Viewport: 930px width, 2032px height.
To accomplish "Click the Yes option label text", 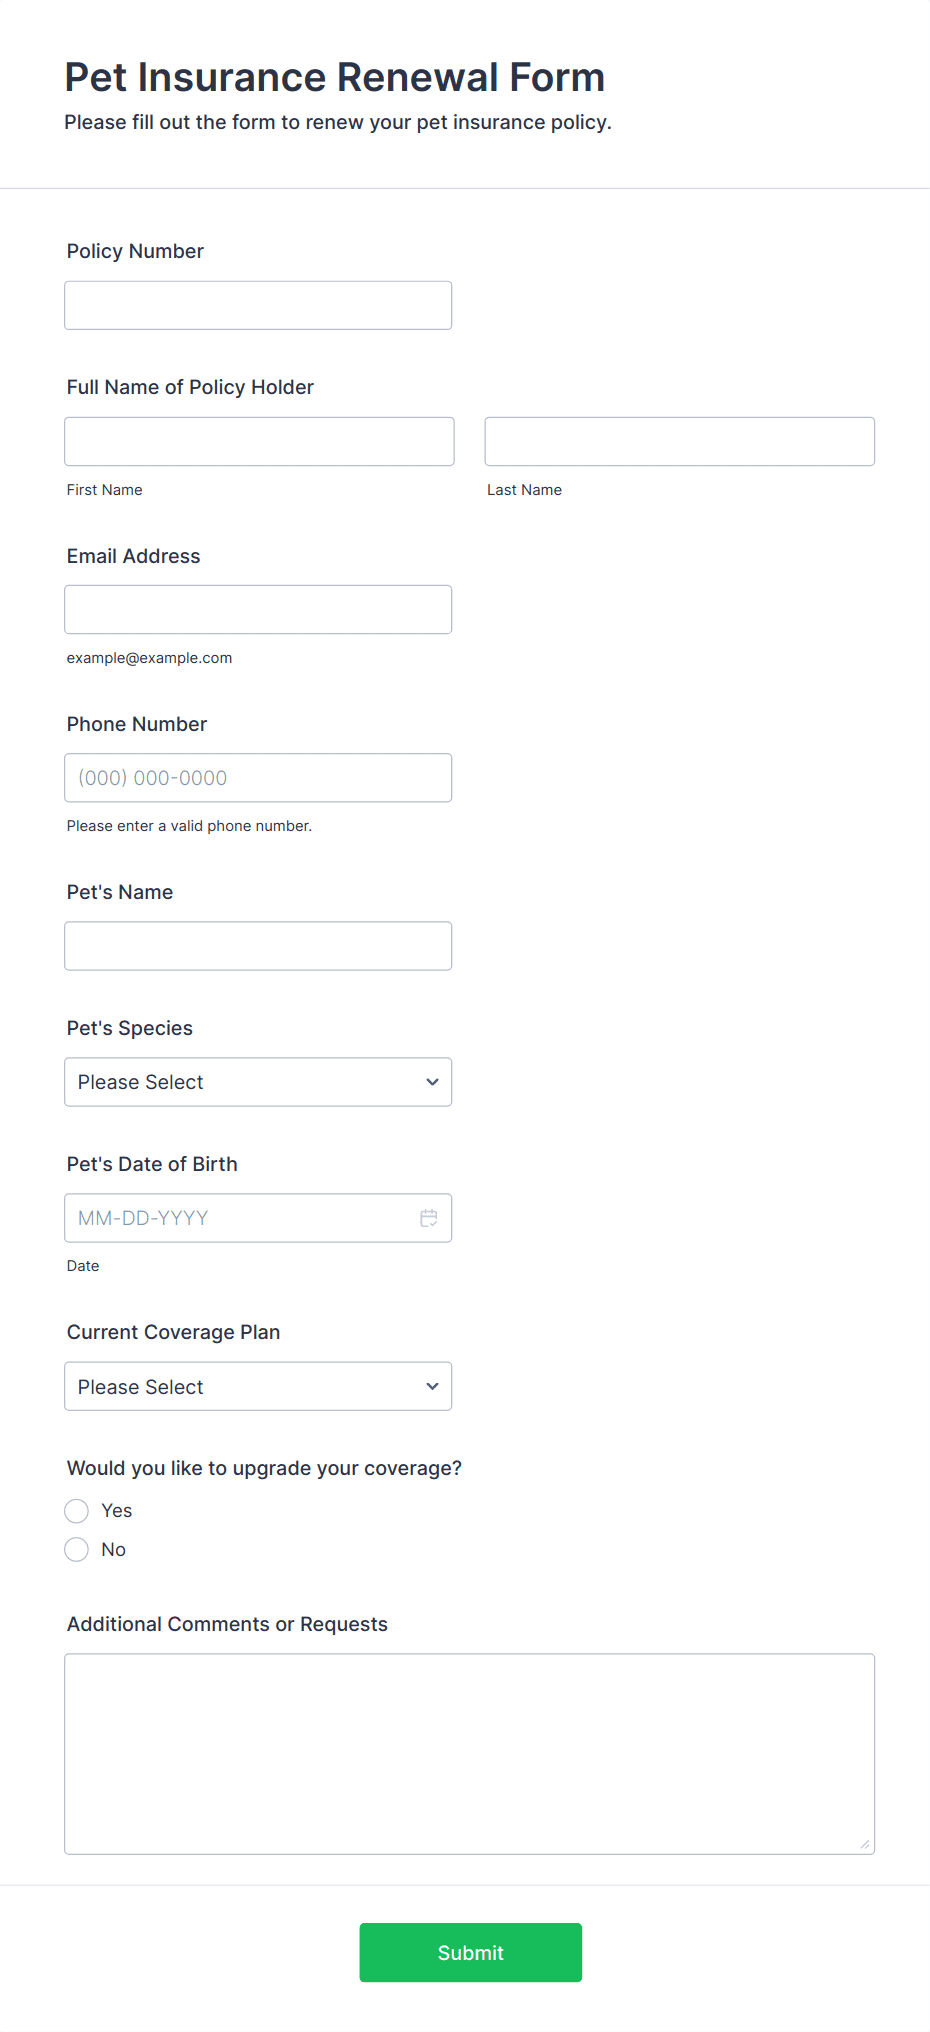I will pyautogui.click(x=117, y=1510).
